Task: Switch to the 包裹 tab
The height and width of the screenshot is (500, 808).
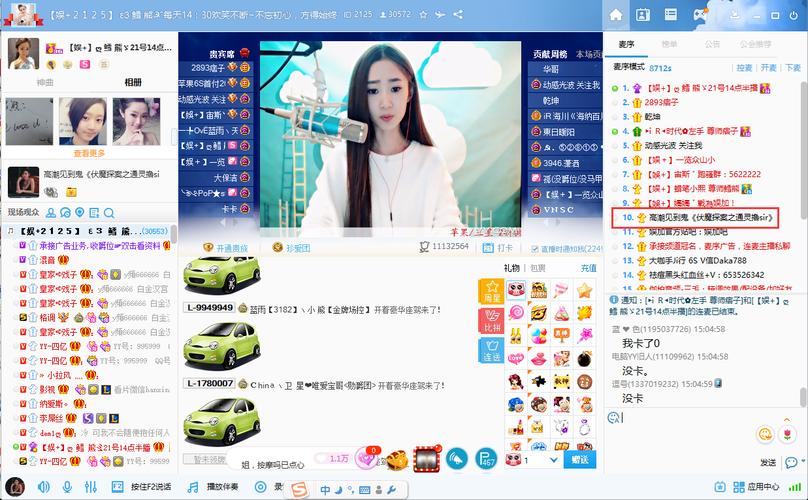Action: coord(537,268)
